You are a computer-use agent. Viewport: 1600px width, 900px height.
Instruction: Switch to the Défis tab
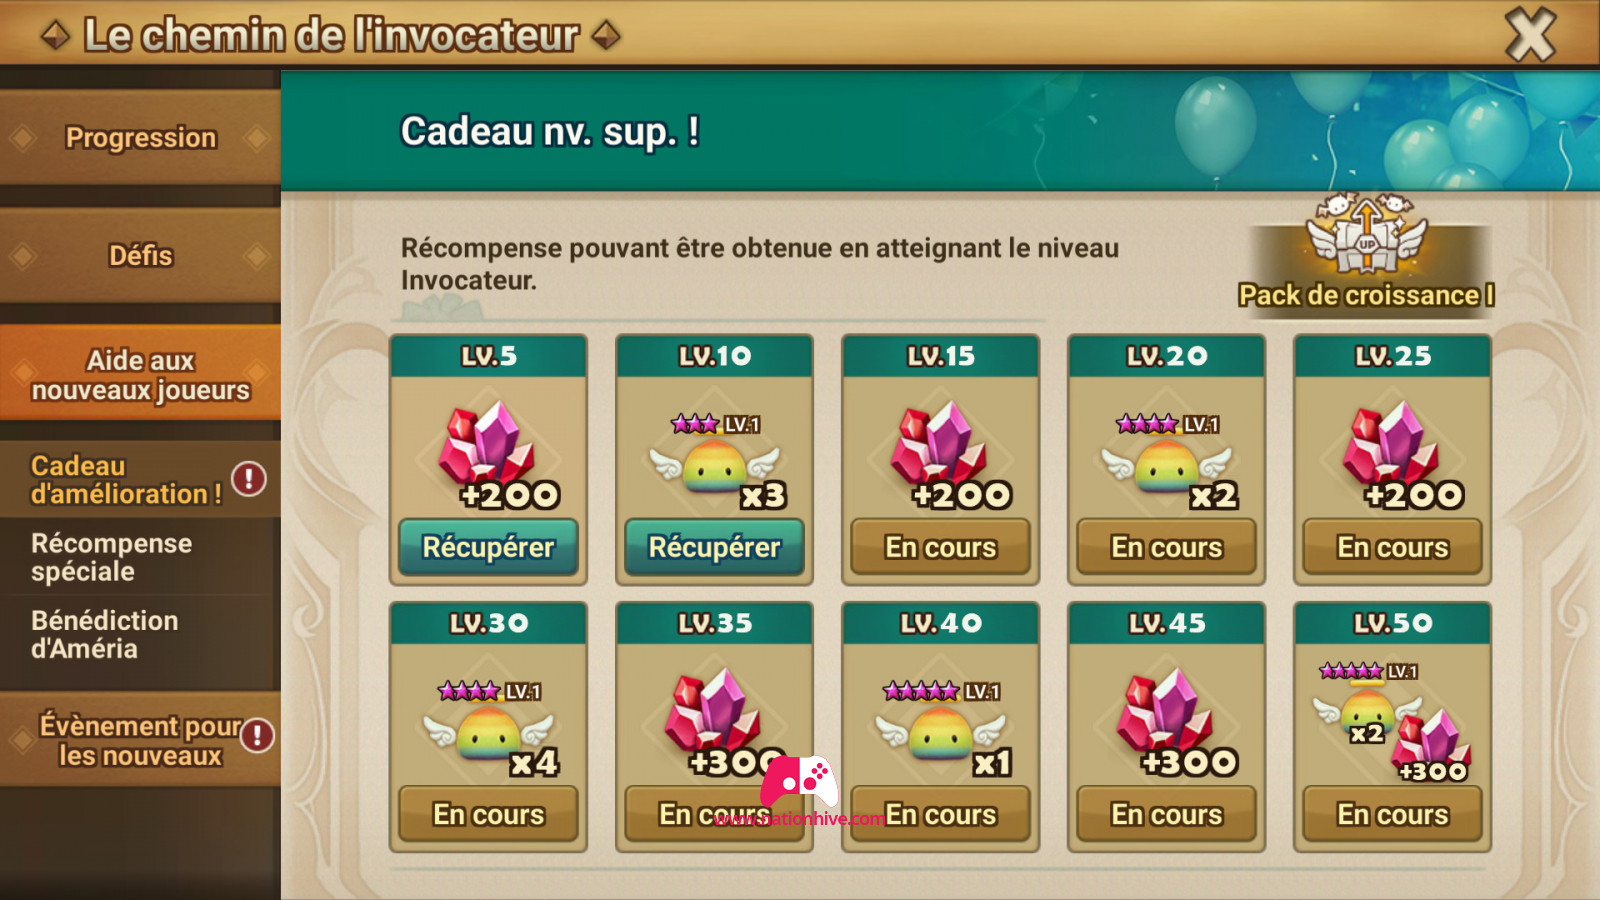point(140,255)
